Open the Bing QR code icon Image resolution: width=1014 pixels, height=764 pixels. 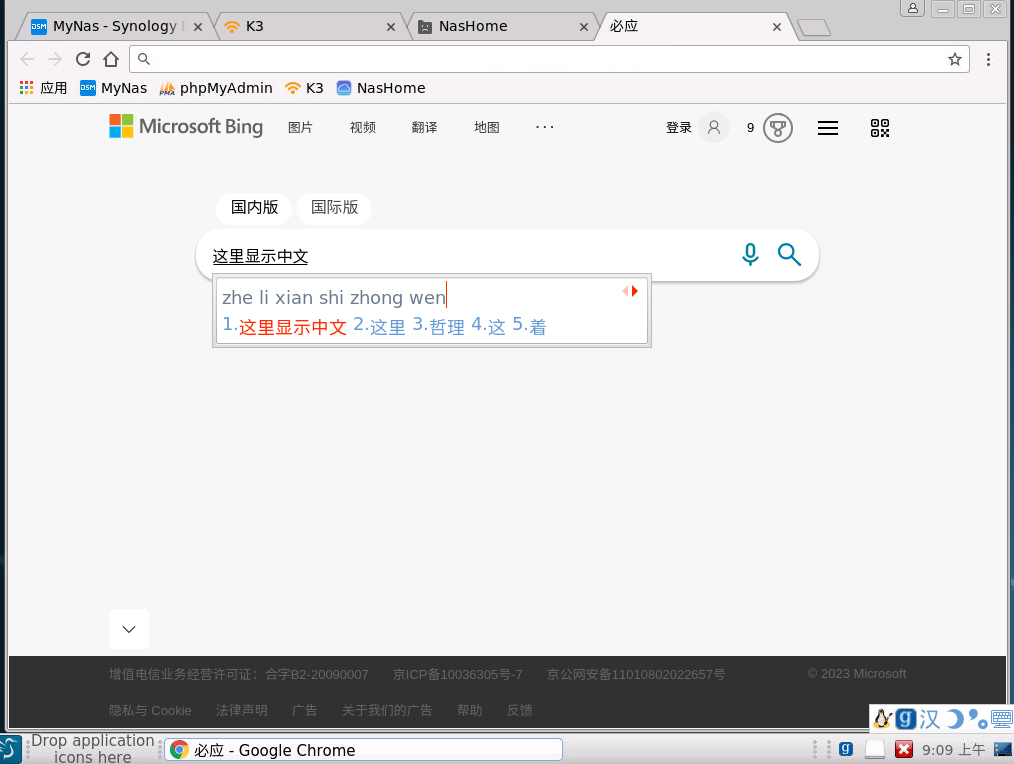[880, 128]
